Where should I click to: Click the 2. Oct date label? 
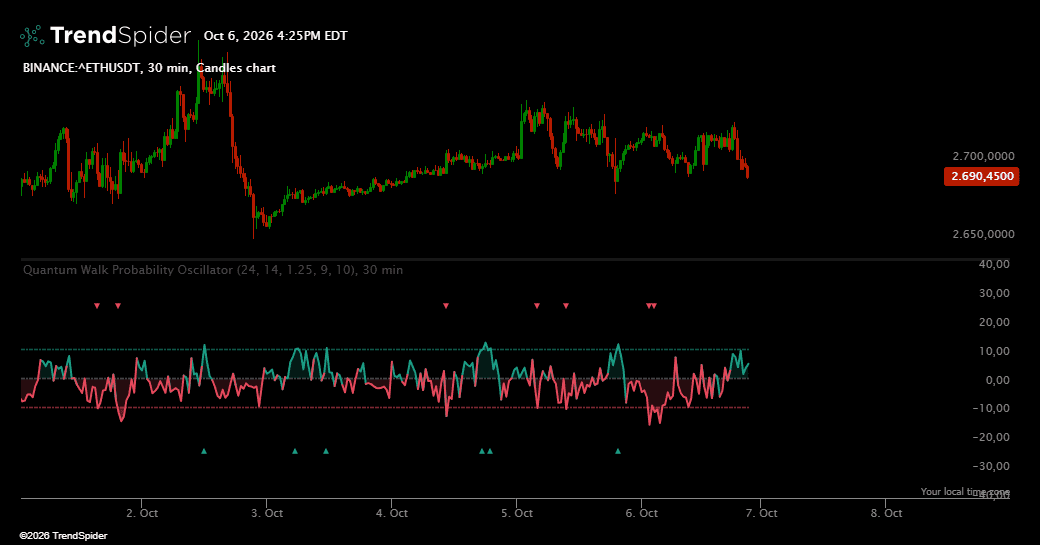coord(142,513)
